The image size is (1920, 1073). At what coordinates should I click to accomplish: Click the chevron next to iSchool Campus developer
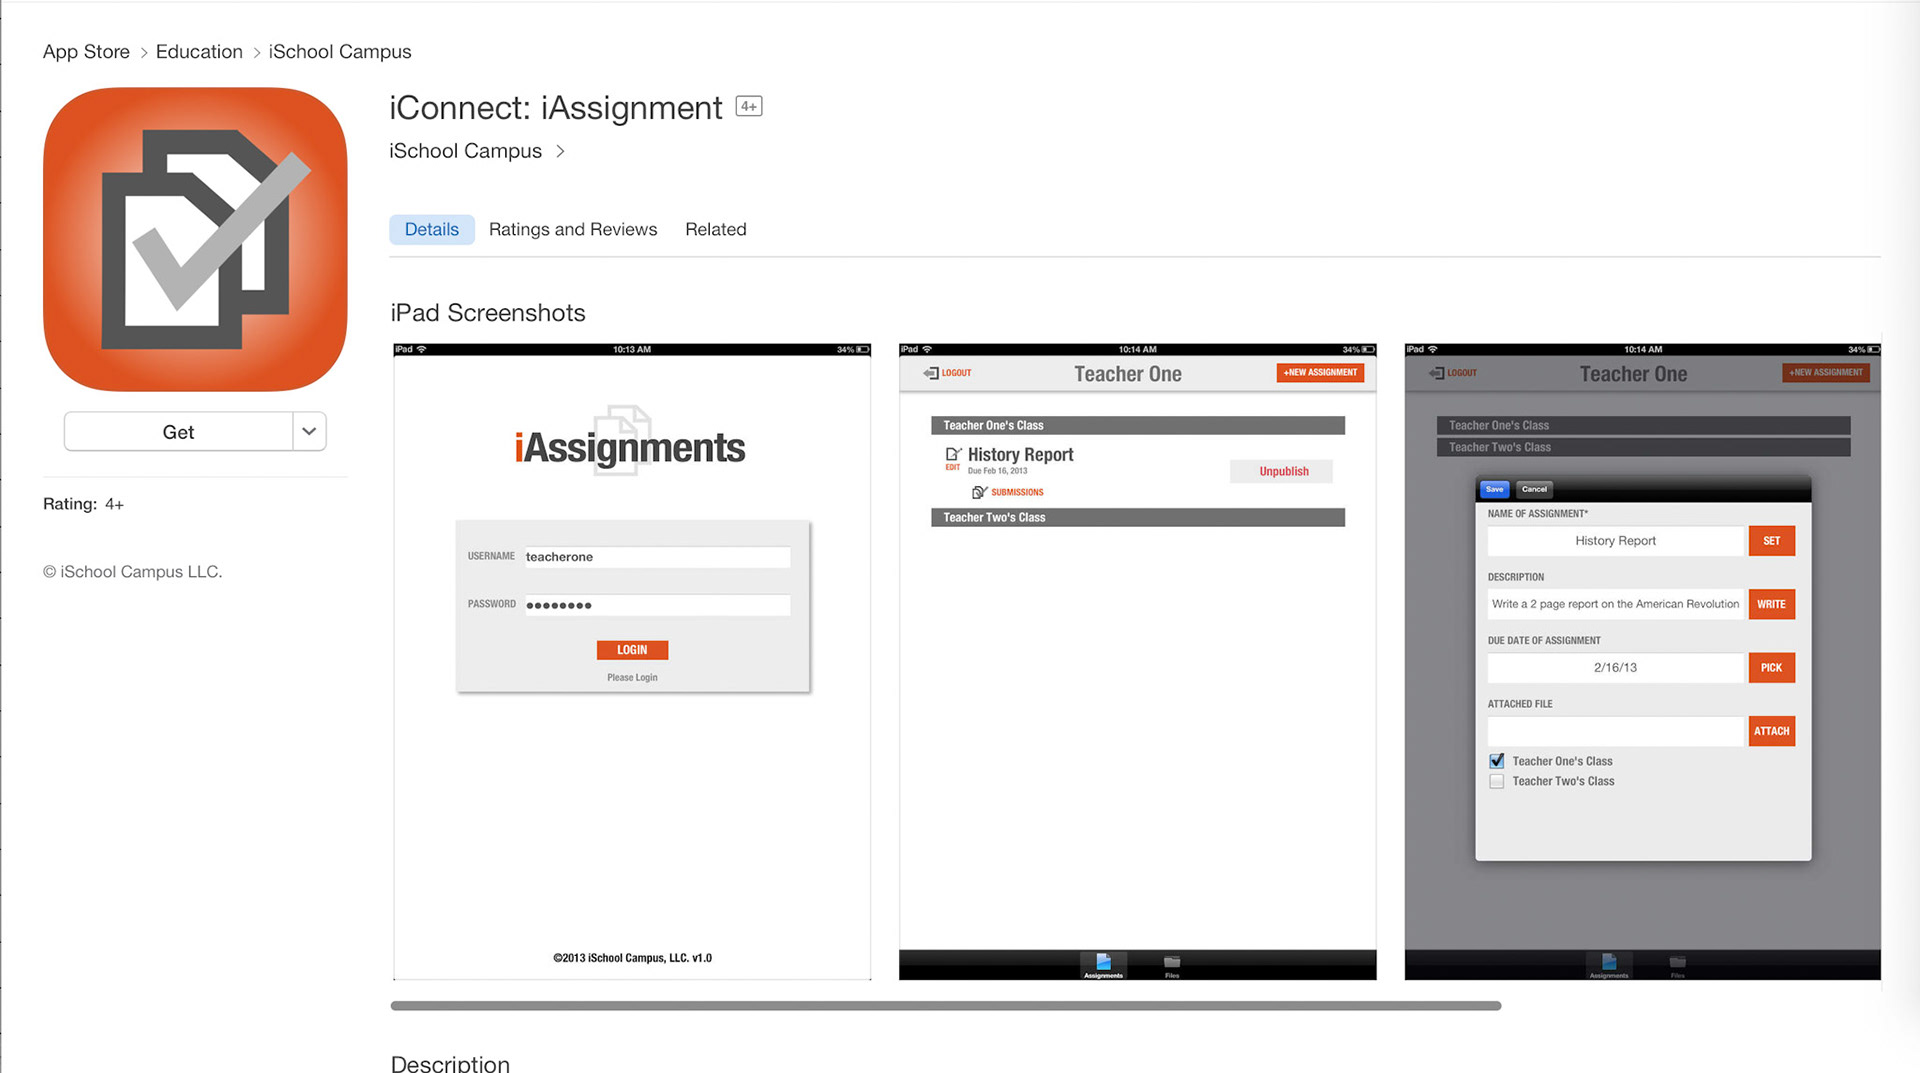(560, 151)
